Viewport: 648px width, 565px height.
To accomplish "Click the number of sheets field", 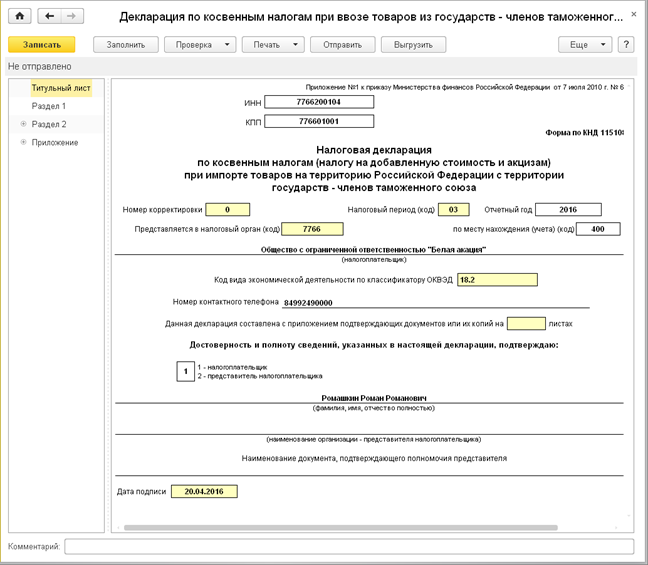I will 526,324.
